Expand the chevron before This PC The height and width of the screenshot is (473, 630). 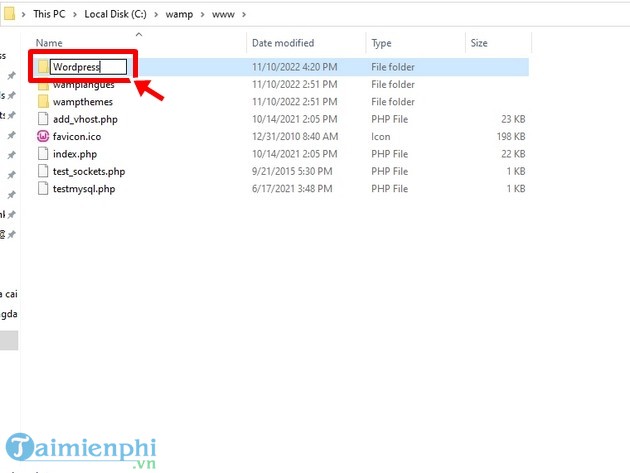[x=23, y=14]
